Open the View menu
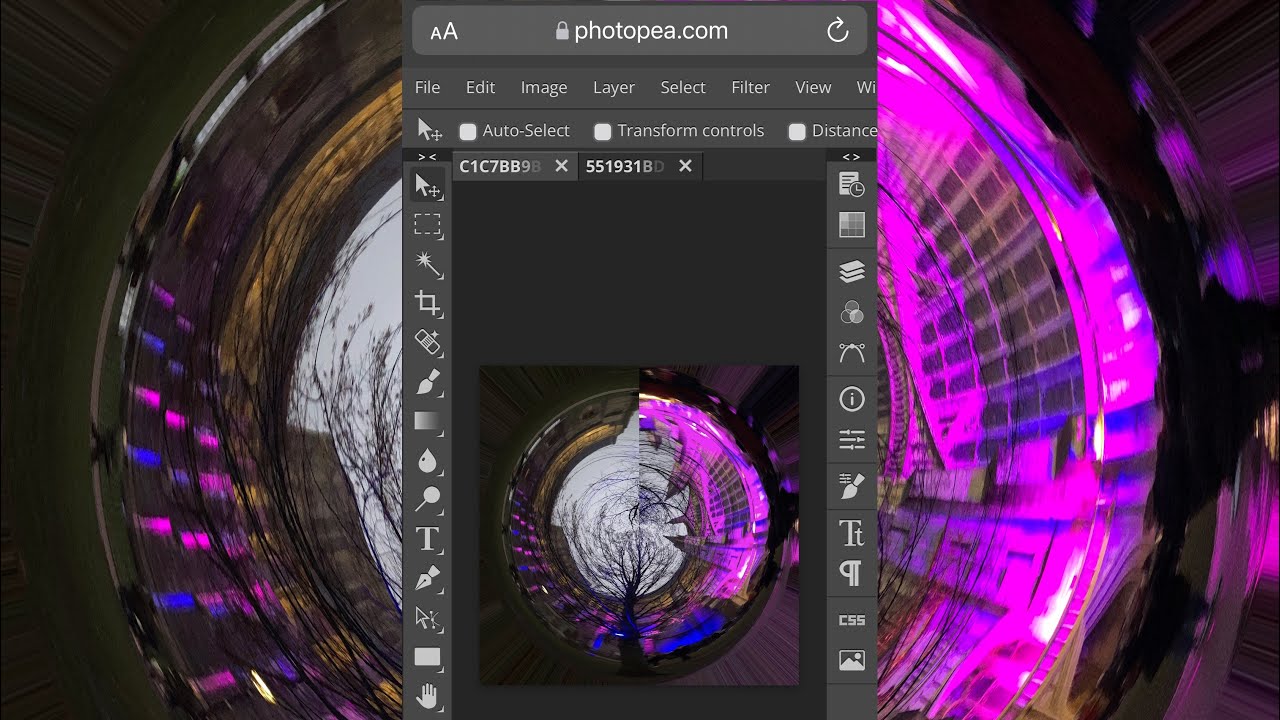The width and height of the screenshot is (1280, 720). click(813, 87)
